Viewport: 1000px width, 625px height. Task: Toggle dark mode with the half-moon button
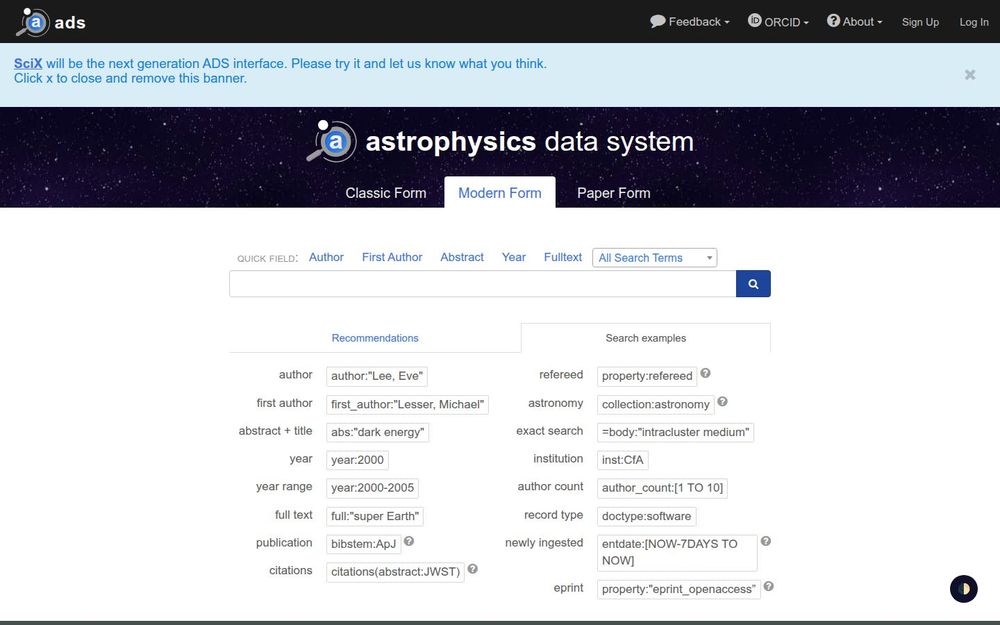point(964,589)
